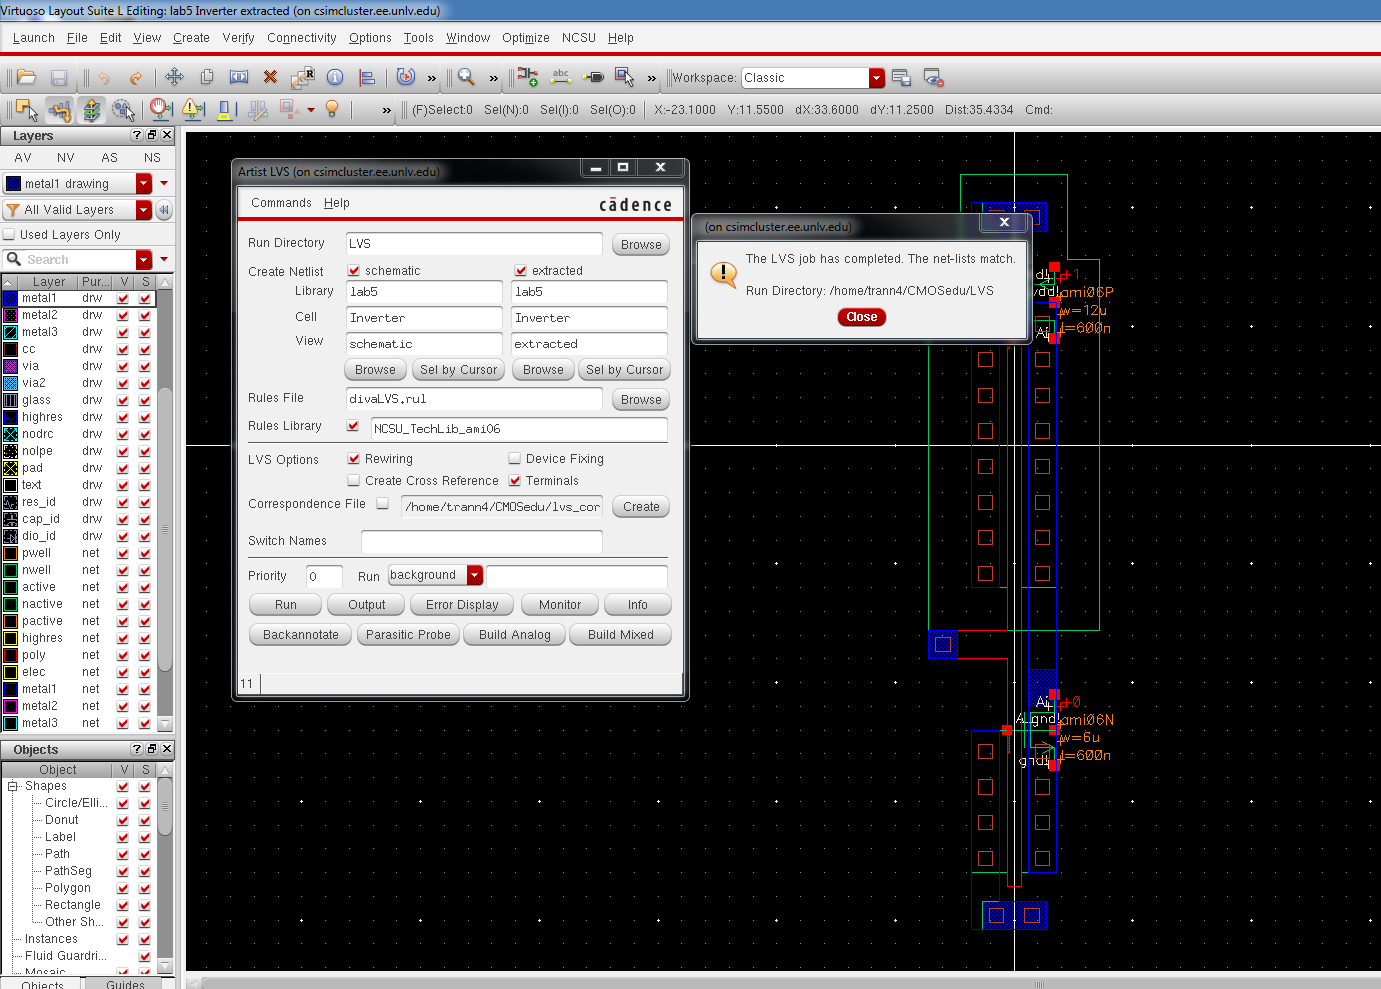This screenshot has width=1381, height=989.
Task: Click the magnifier Zoom icon
Action: (466, 77)
